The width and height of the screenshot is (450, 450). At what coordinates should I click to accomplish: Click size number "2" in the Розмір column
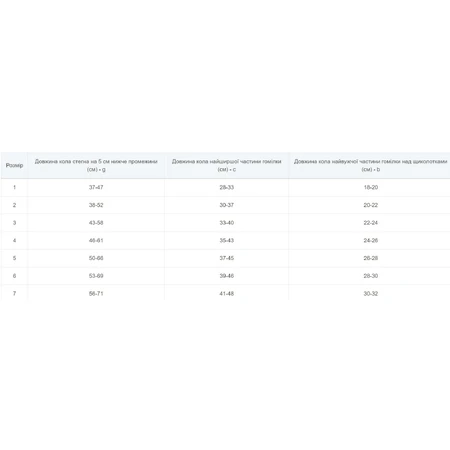point(14,205)
